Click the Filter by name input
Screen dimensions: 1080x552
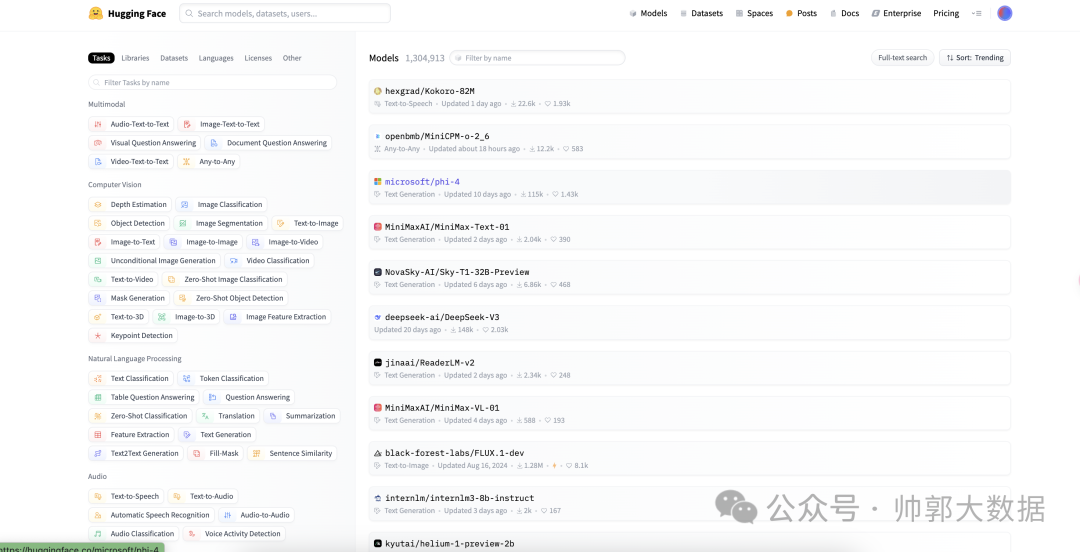click(537, 58)
